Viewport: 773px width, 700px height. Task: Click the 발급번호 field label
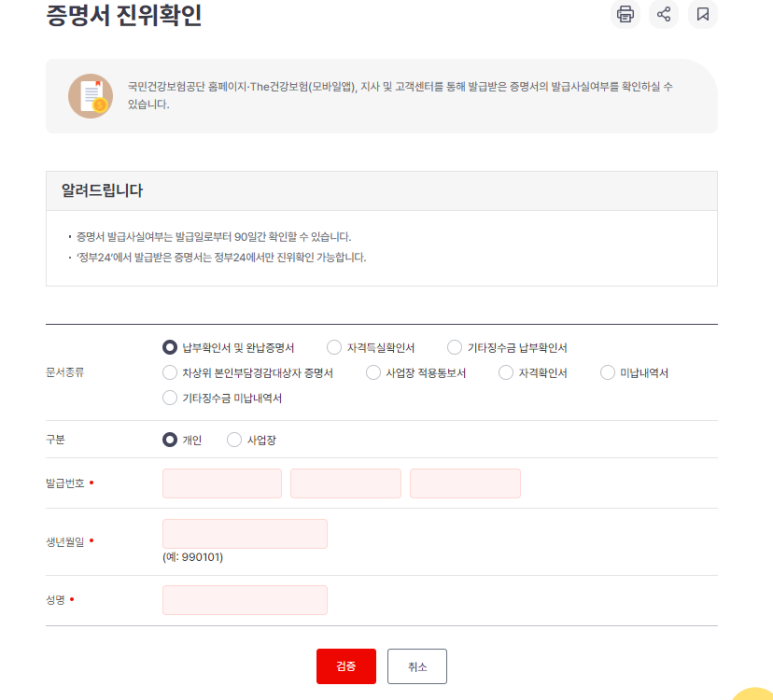tap(65, 484)
